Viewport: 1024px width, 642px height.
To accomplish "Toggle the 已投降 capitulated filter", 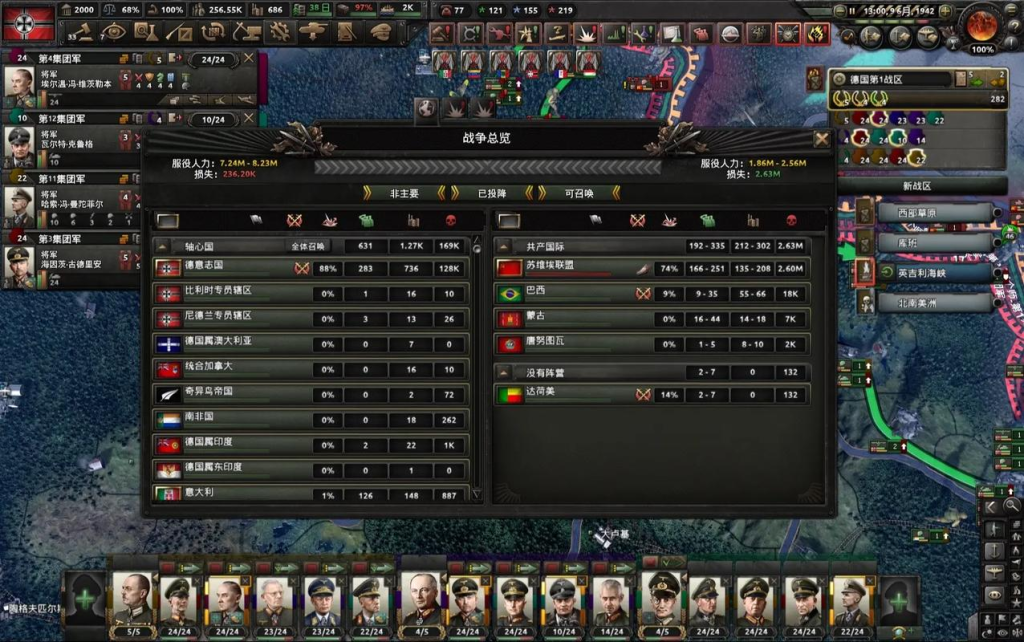I will pyautogui.click(x=492, y=193).
